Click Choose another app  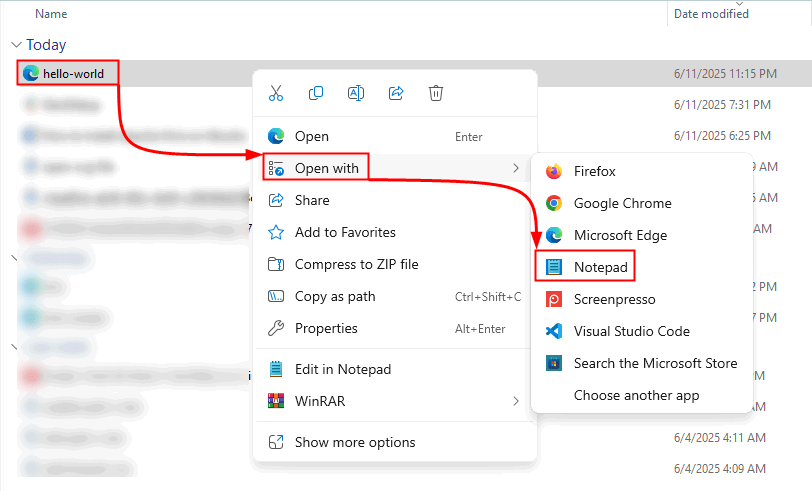[x=636, y=395]
